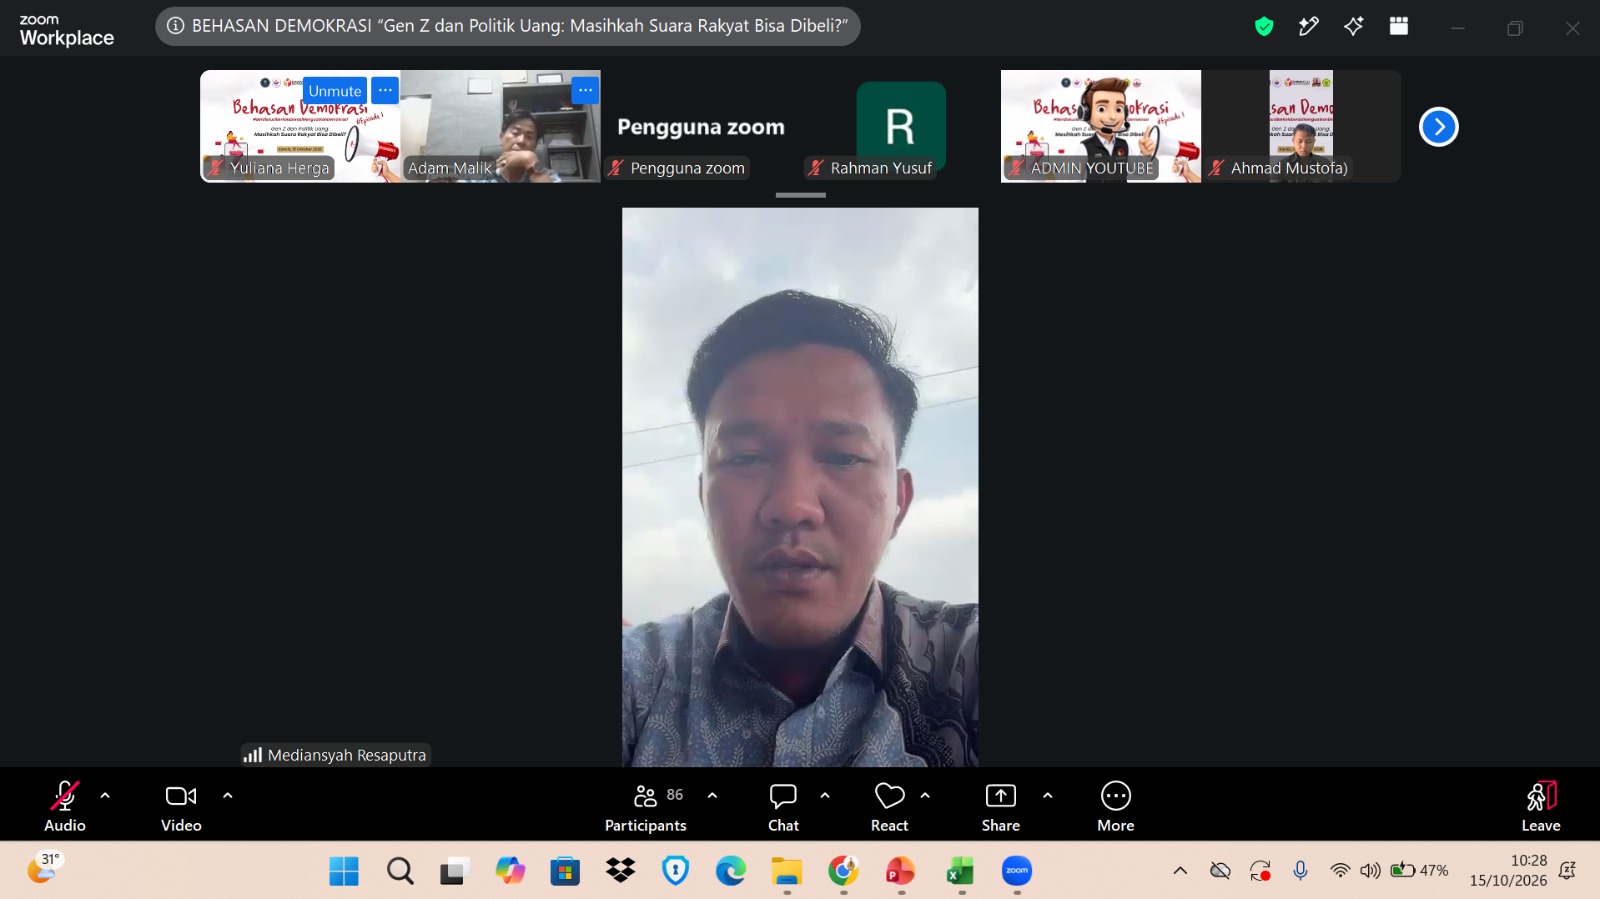Start screen sharing with Share
The height and width of the screenshot is (899, 1600).
pos(1001,806)
